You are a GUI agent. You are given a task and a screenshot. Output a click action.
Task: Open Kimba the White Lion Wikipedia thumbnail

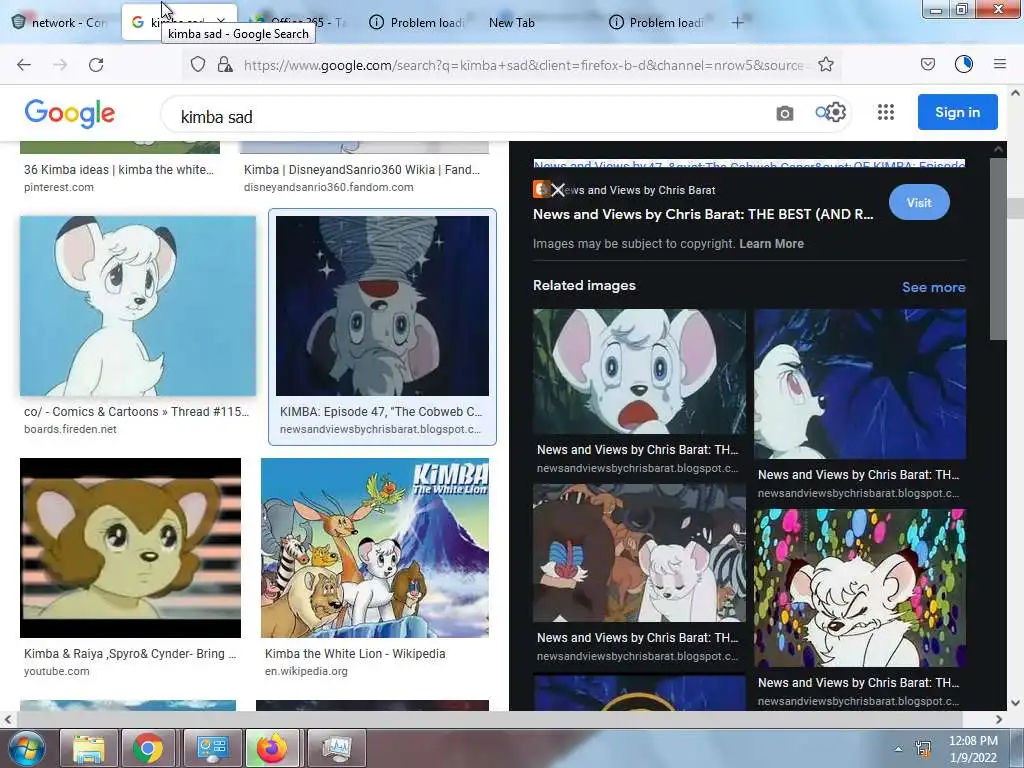pyautogui.click(x=375, y=547)
